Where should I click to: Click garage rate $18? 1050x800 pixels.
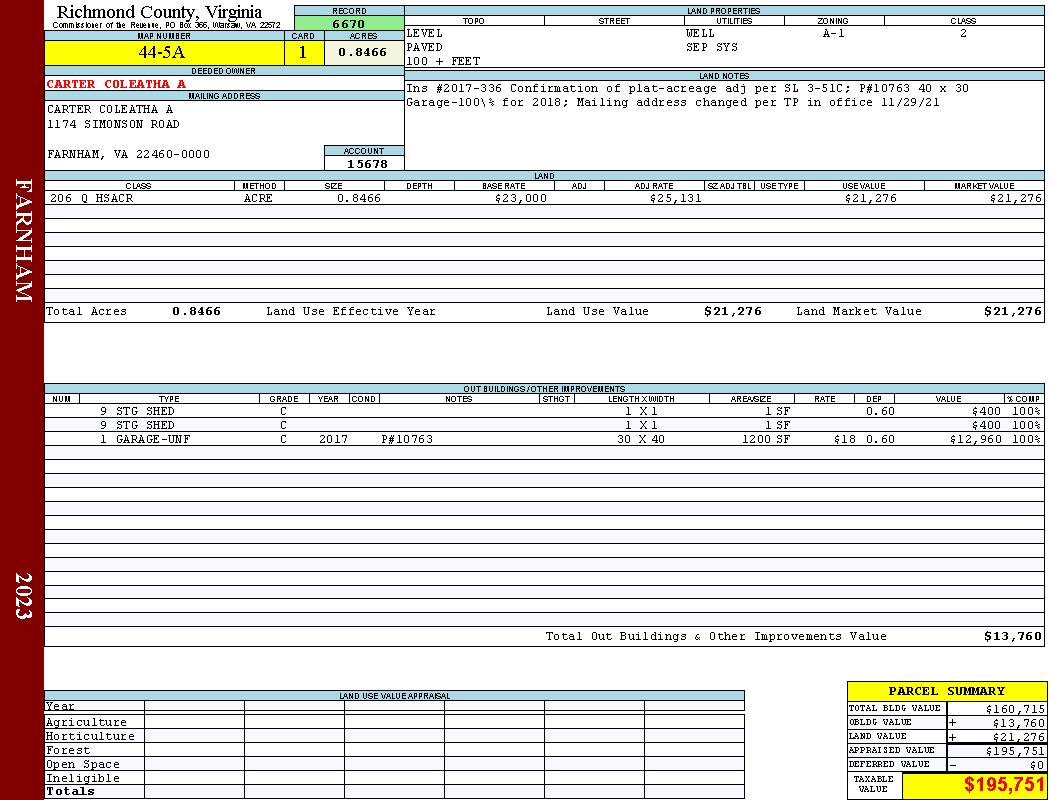844,440
